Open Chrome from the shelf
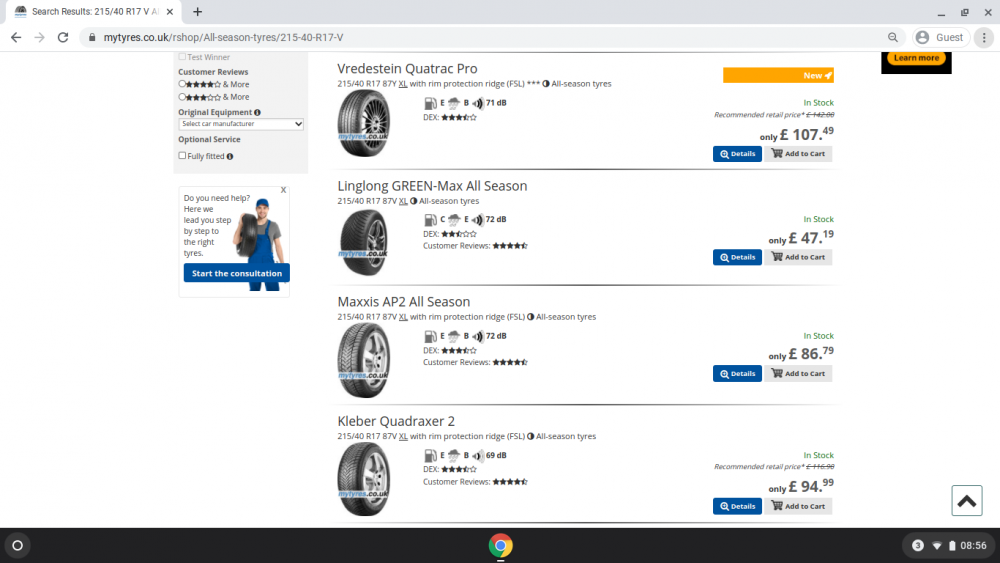The width and height of the screenshot is (1000, 563). (x=501, y=546)
